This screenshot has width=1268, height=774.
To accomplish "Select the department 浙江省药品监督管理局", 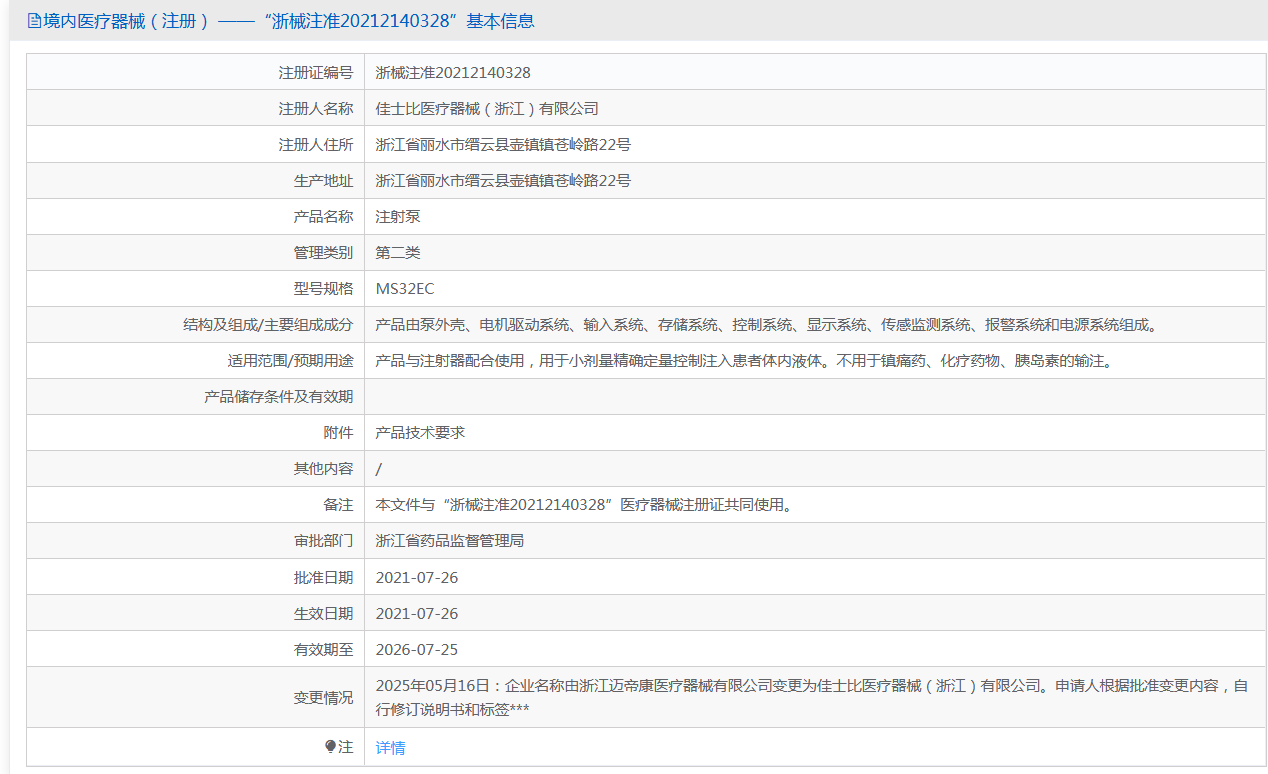I will coord(450,541).
